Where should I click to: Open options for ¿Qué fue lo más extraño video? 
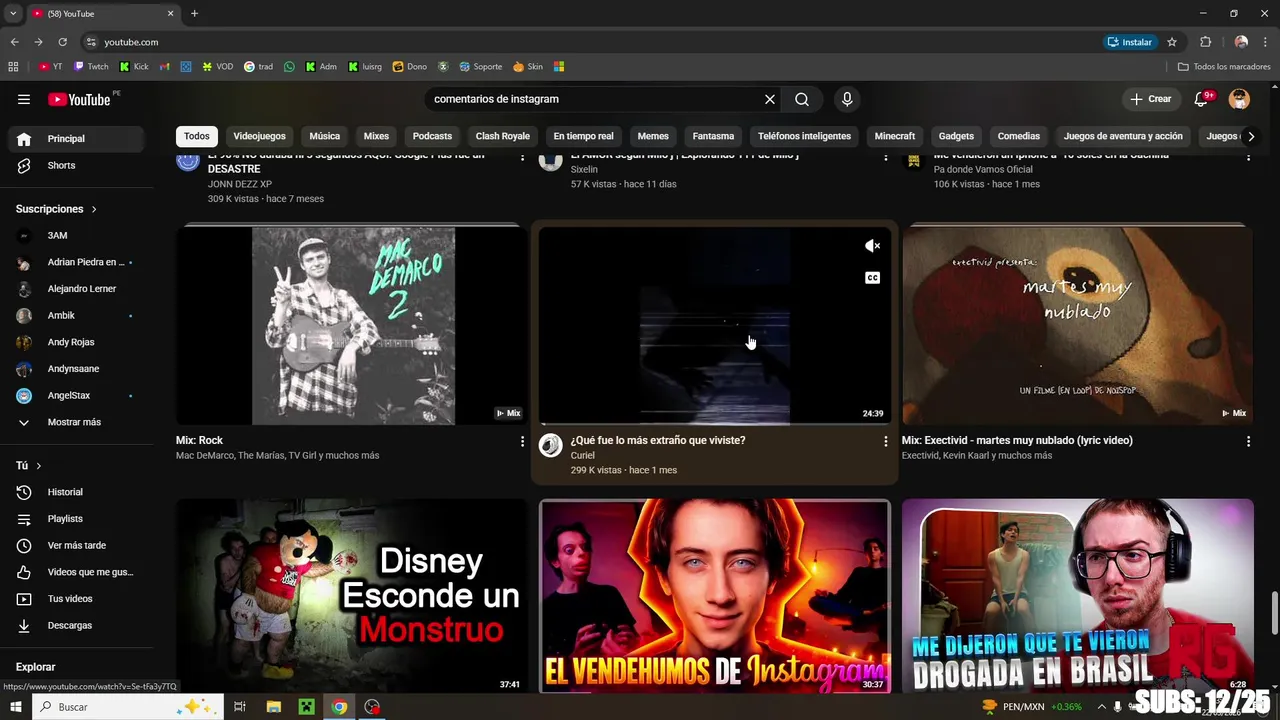point(885,441)
